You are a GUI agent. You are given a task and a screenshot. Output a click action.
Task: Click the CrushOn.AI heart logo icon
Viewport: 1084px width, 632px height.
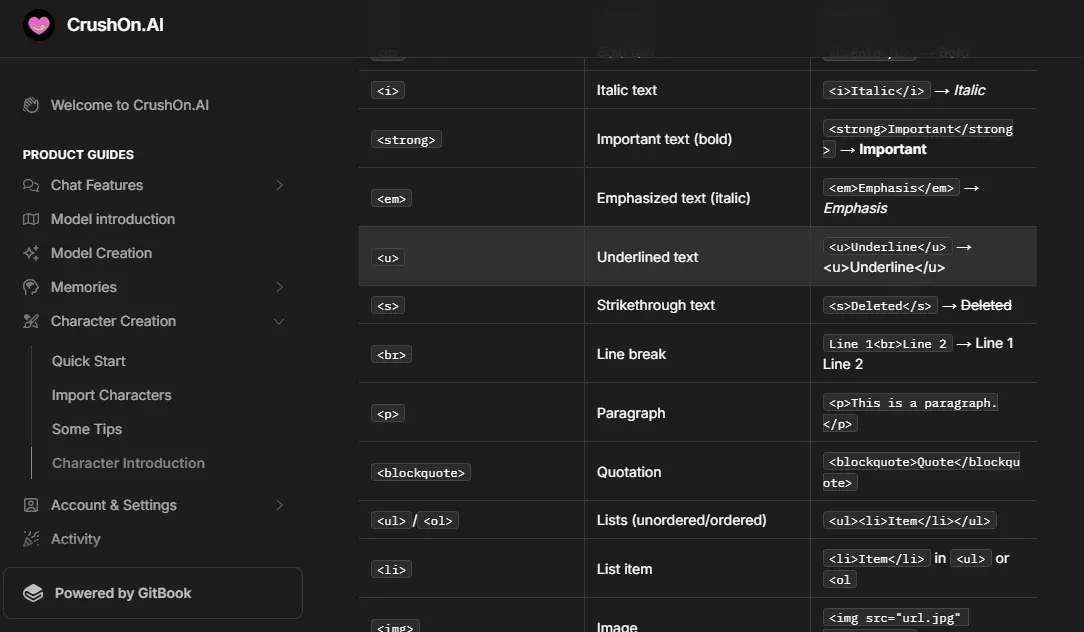coord(39,25)
